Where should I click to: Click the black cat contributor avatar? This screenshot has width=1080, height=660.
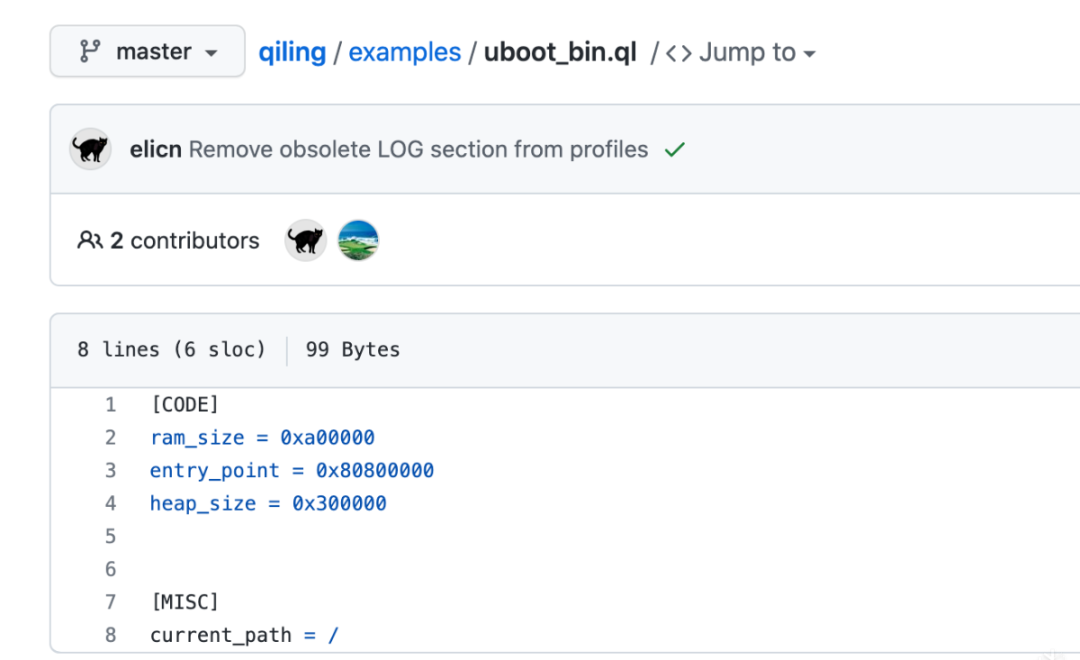click(x=306, y=240)
